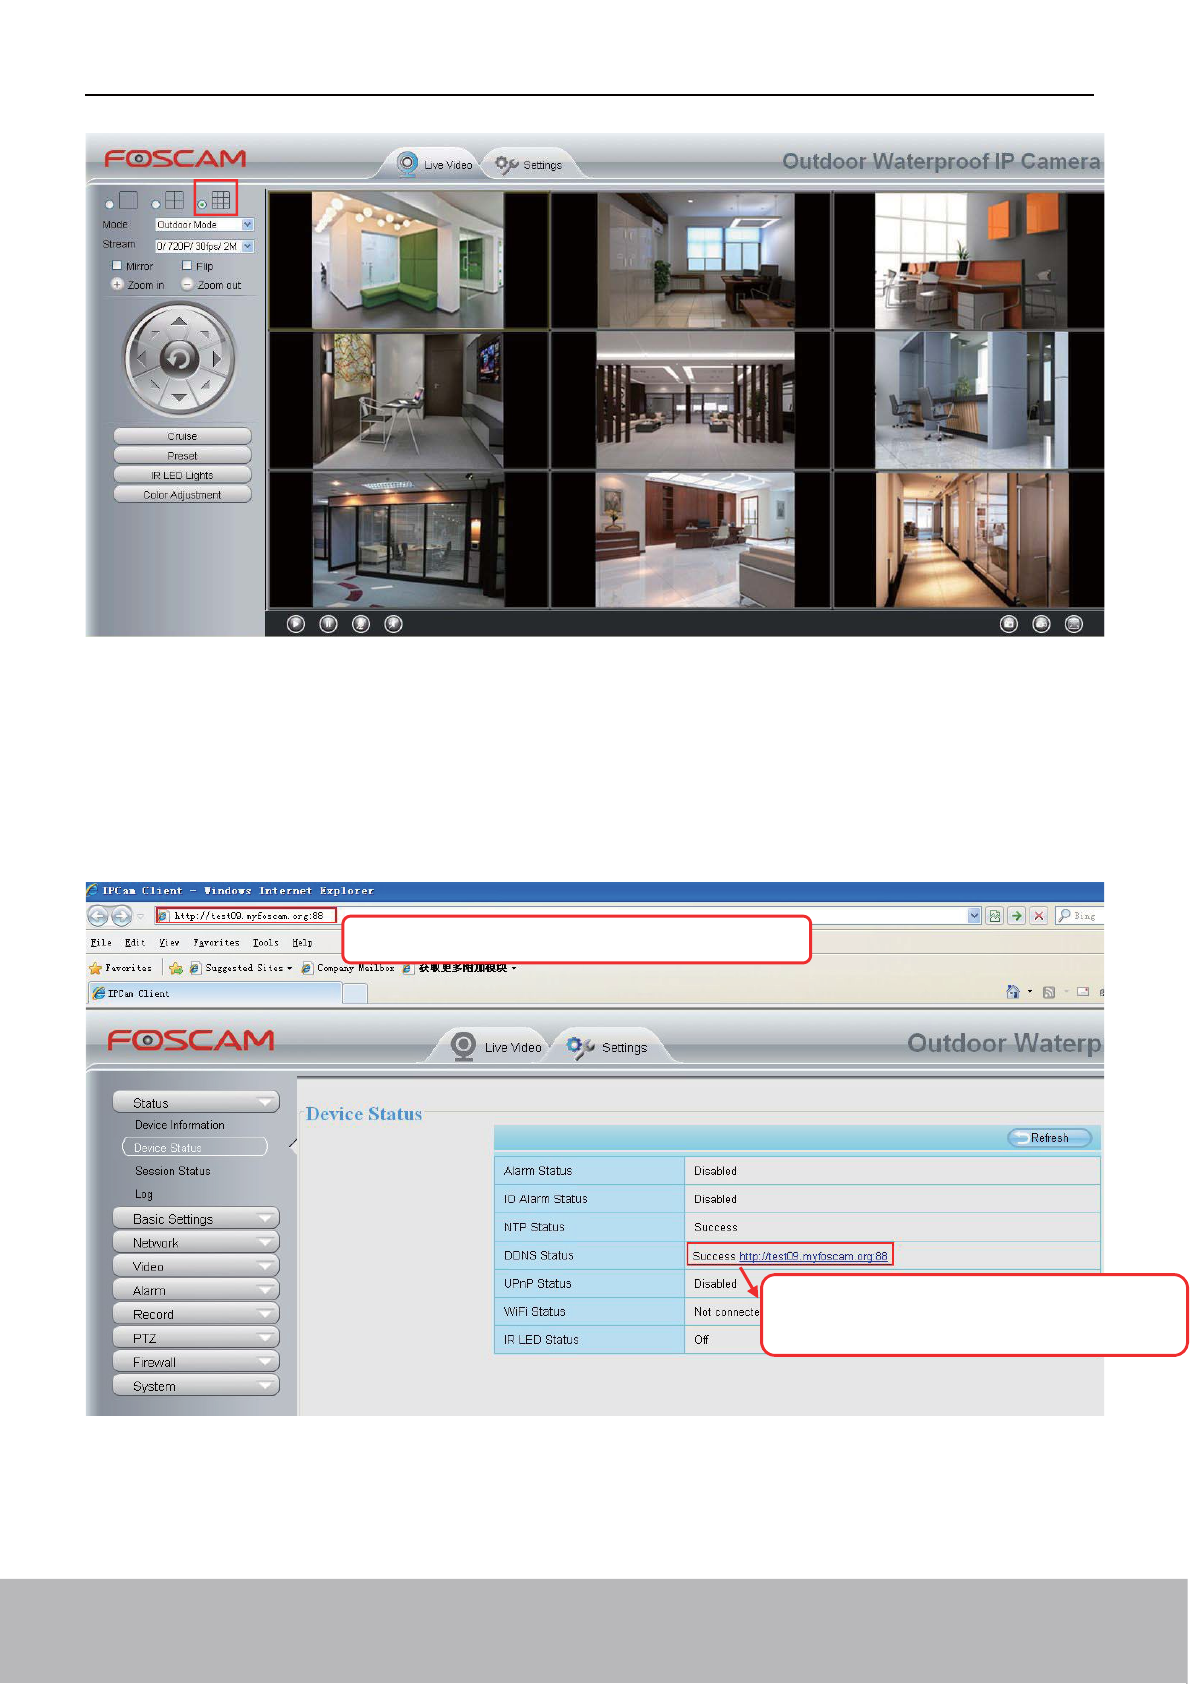Open the View menu in Internet Explorer
The image size is (1190, 1684).
point(169,942)
